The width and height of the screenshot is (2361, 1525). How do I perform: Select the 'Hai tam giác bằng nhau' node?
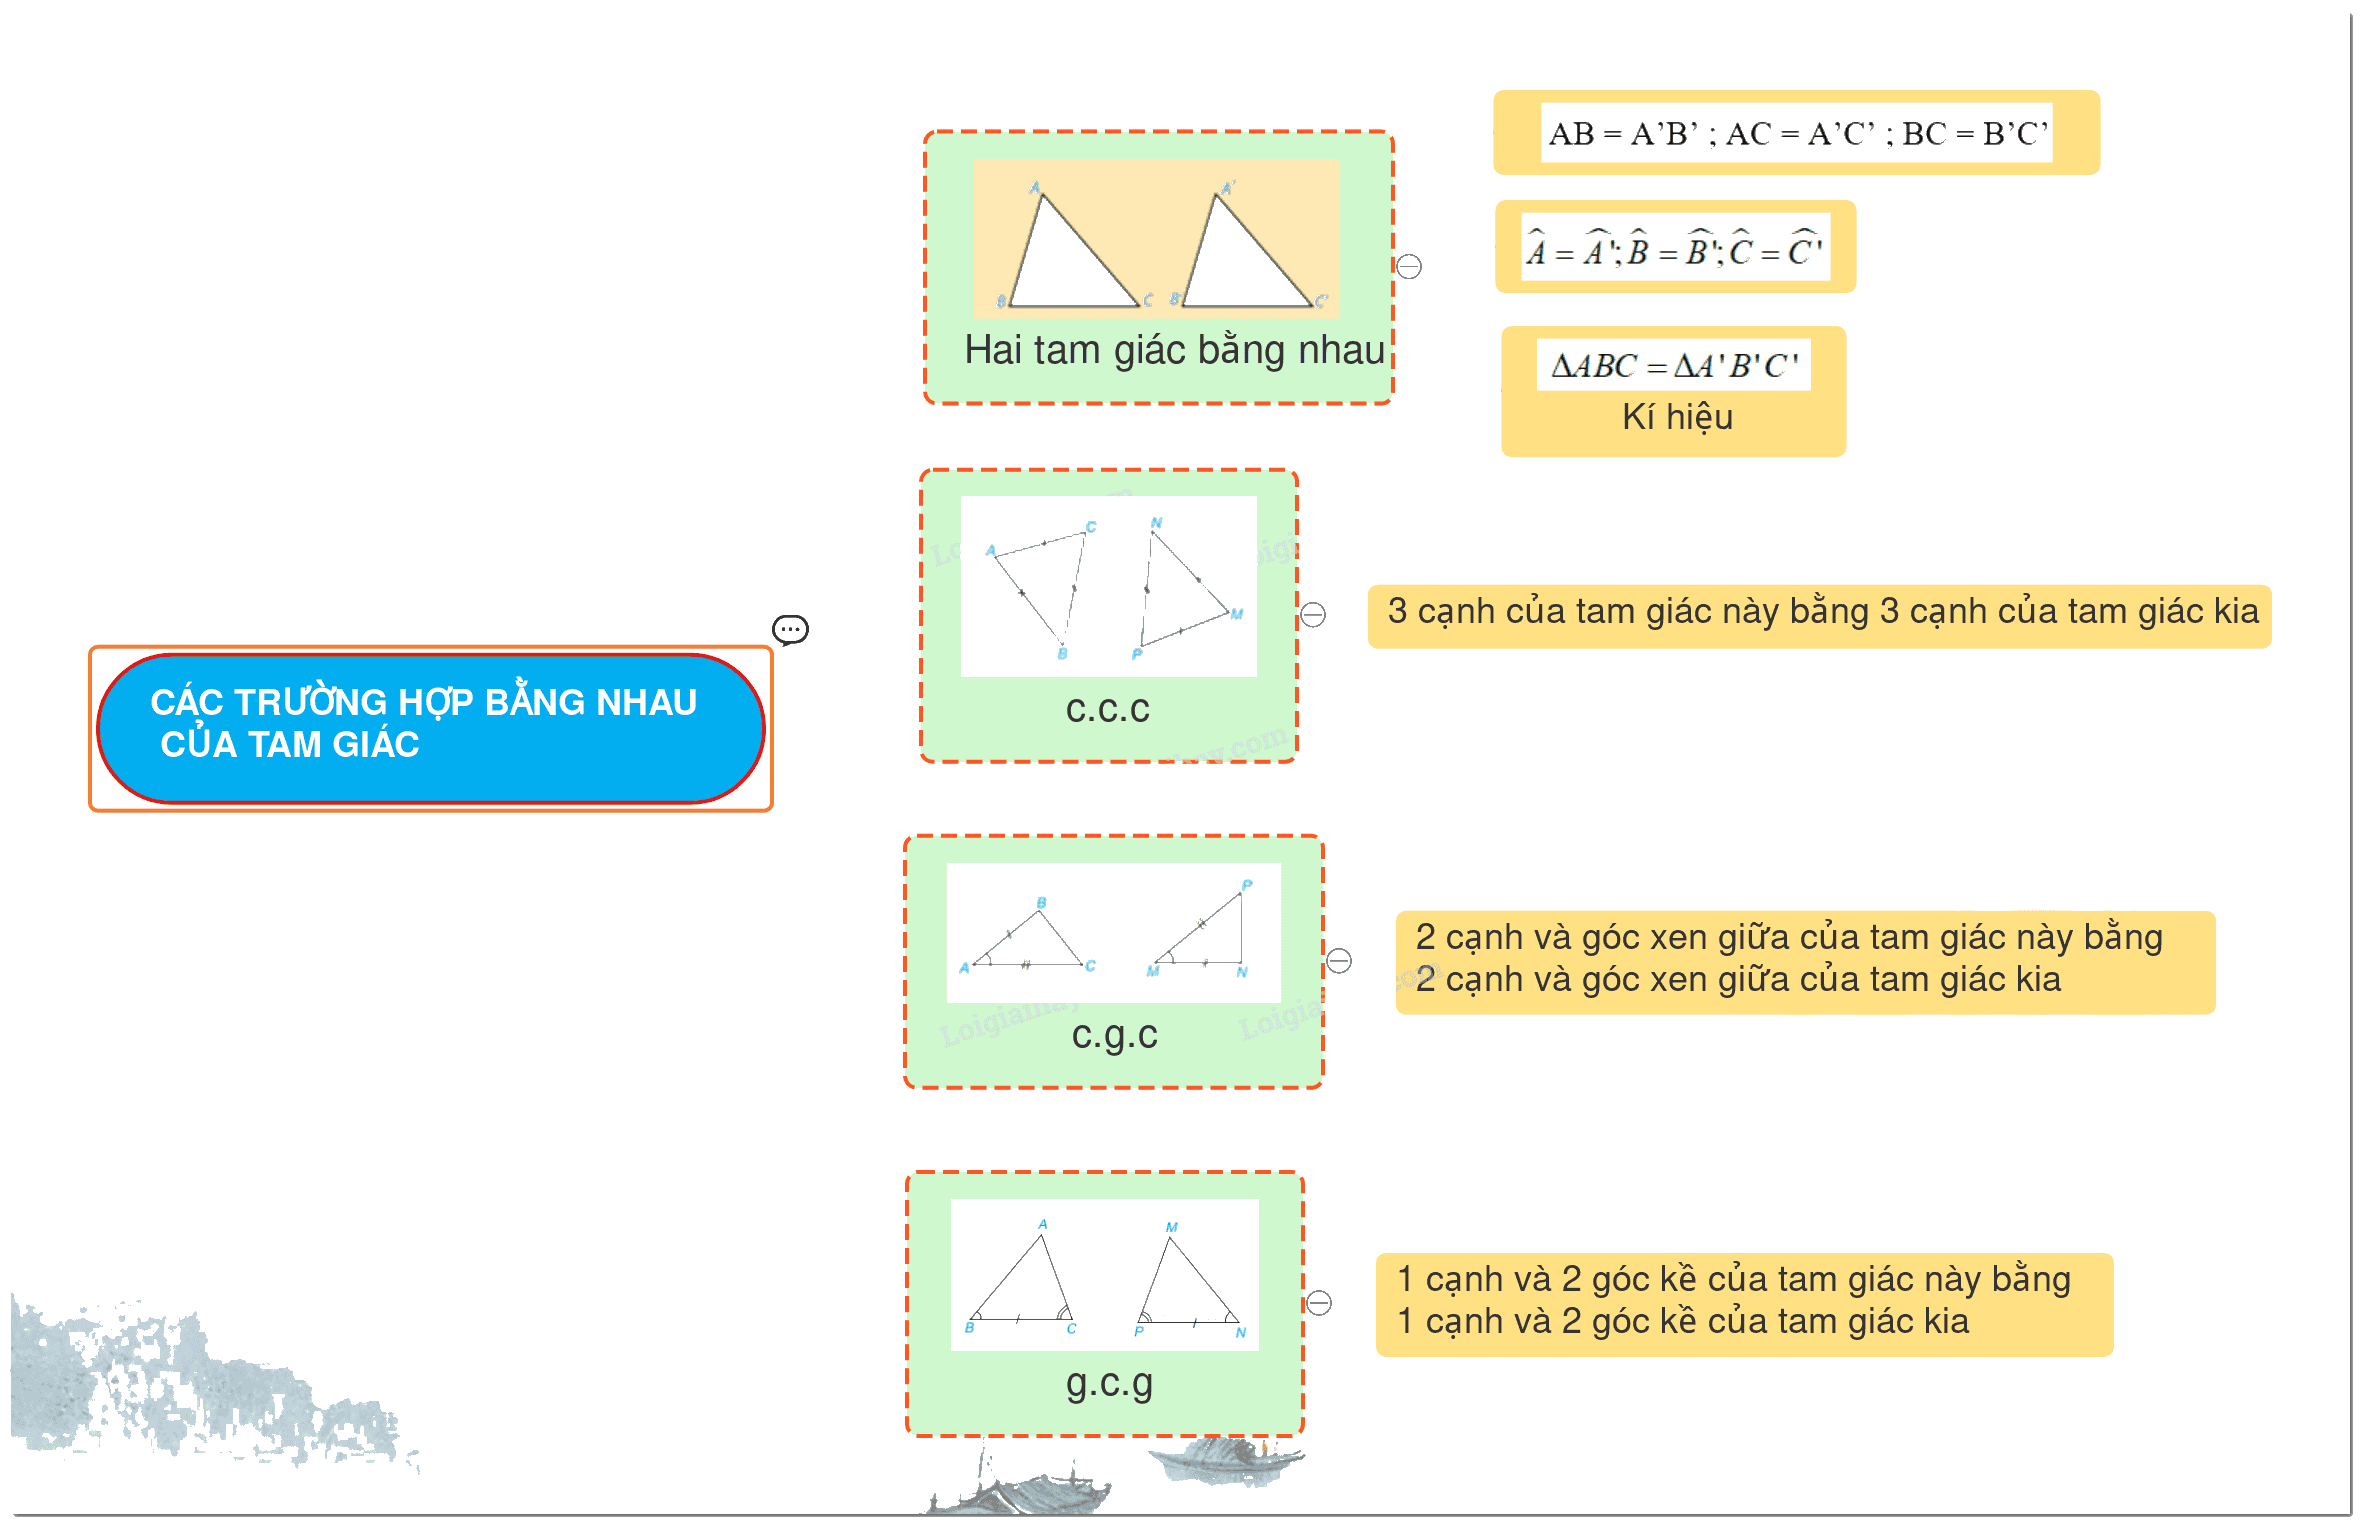point(1158,267)
